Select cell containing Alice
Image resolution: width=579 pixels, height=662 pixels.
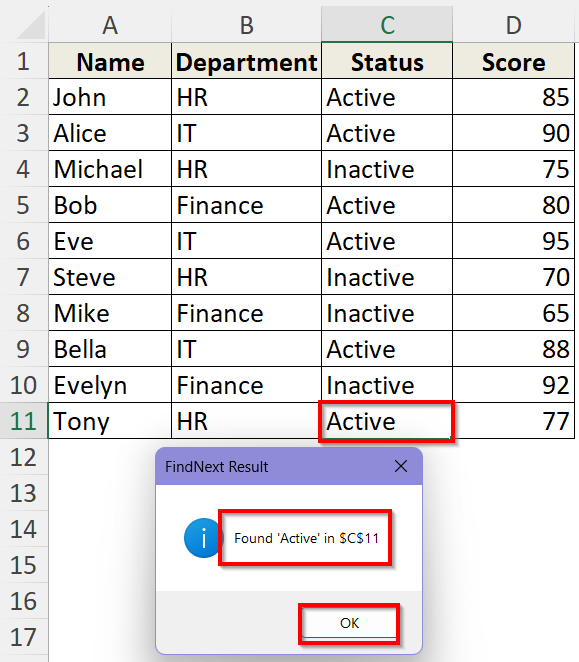(x=110, y=133)
